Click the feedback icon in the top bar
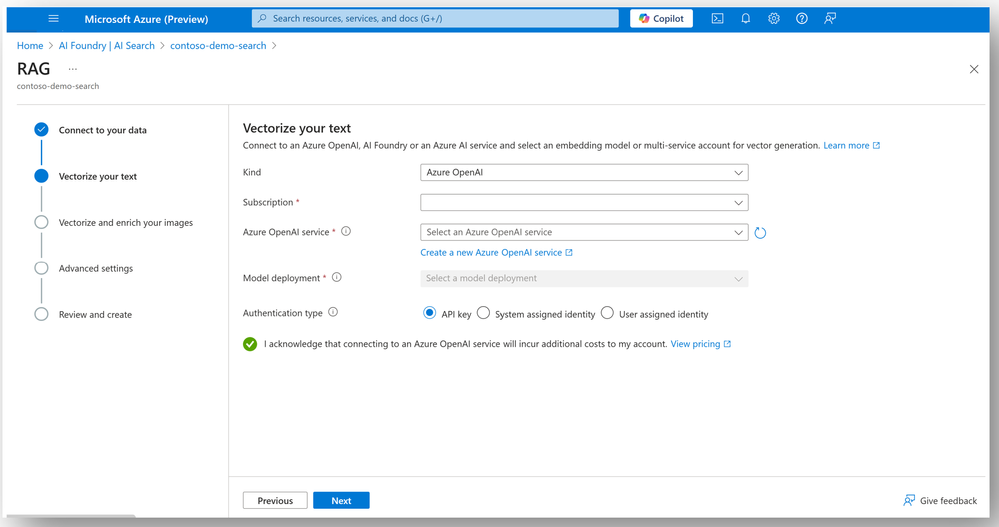 point(830,18)
